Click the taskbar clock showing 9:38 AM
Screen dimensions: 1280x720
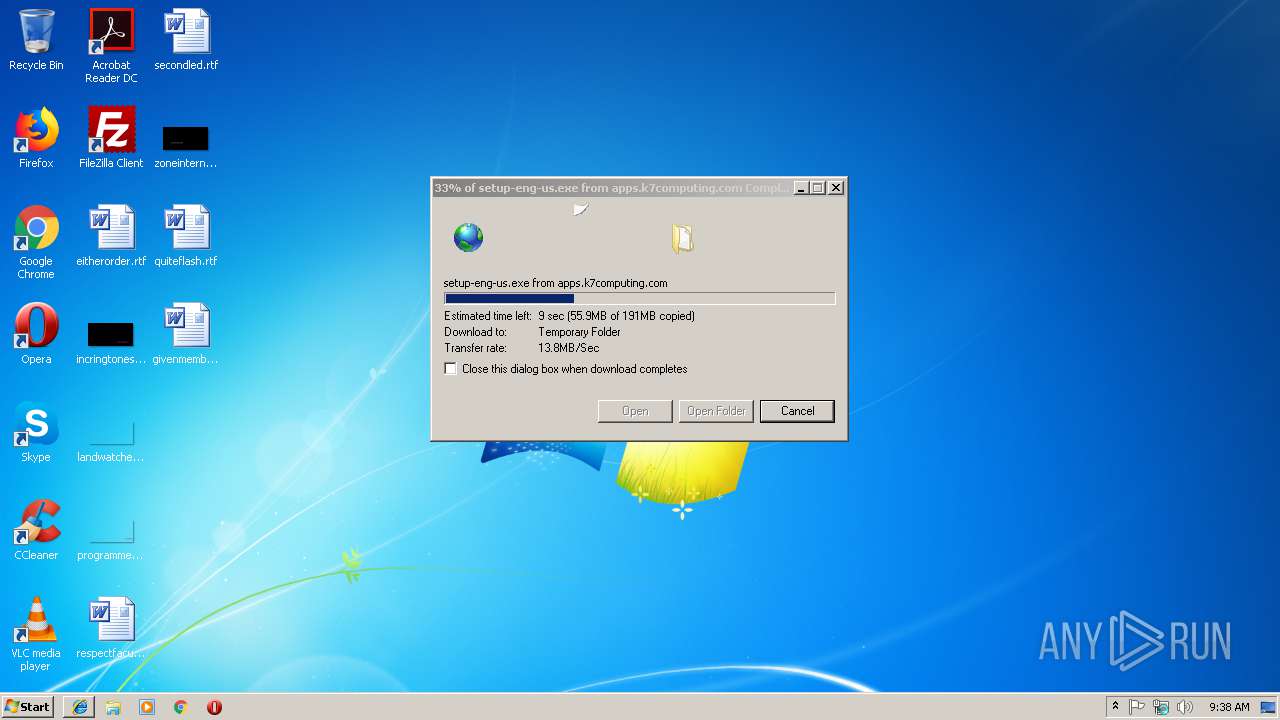1229,707
